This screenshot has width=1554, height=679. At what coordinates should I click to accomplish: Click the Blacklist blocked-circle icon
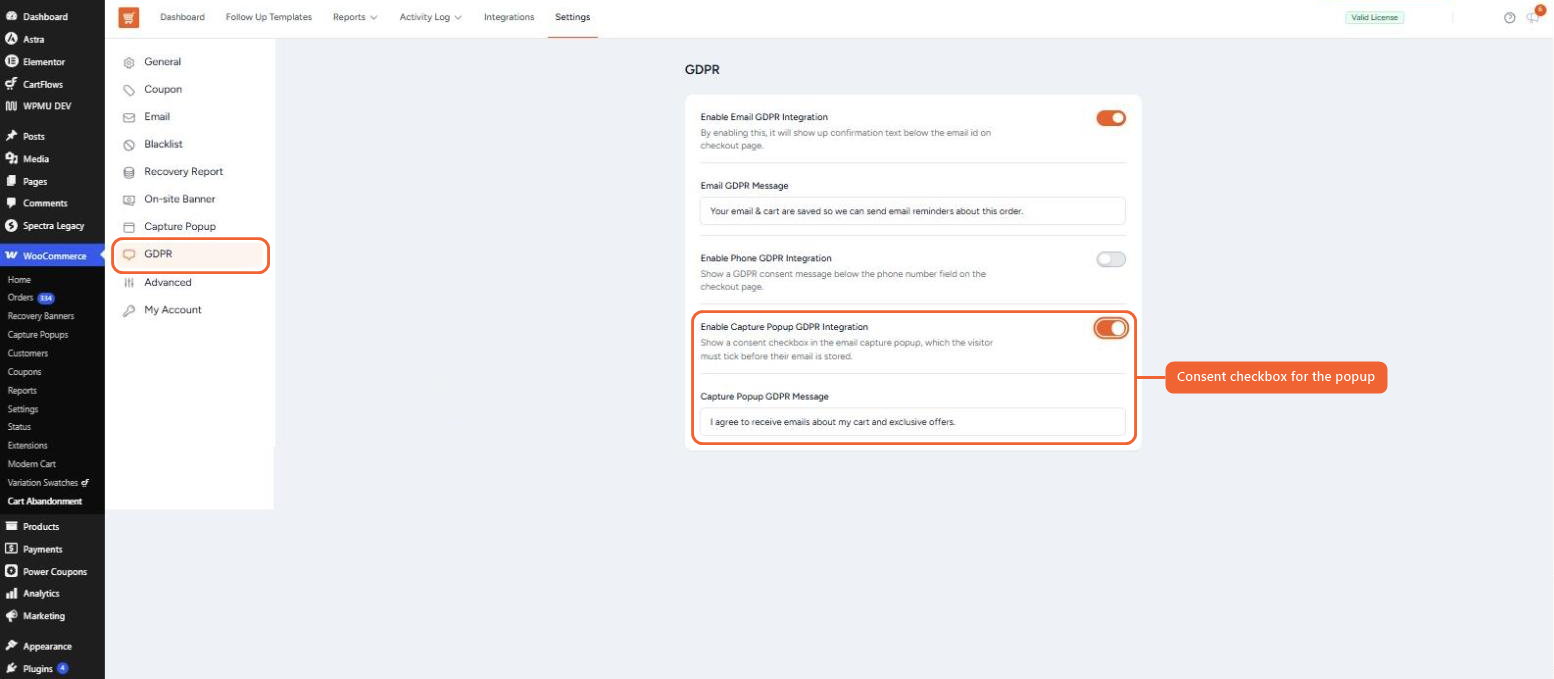[x=129, y=144]
